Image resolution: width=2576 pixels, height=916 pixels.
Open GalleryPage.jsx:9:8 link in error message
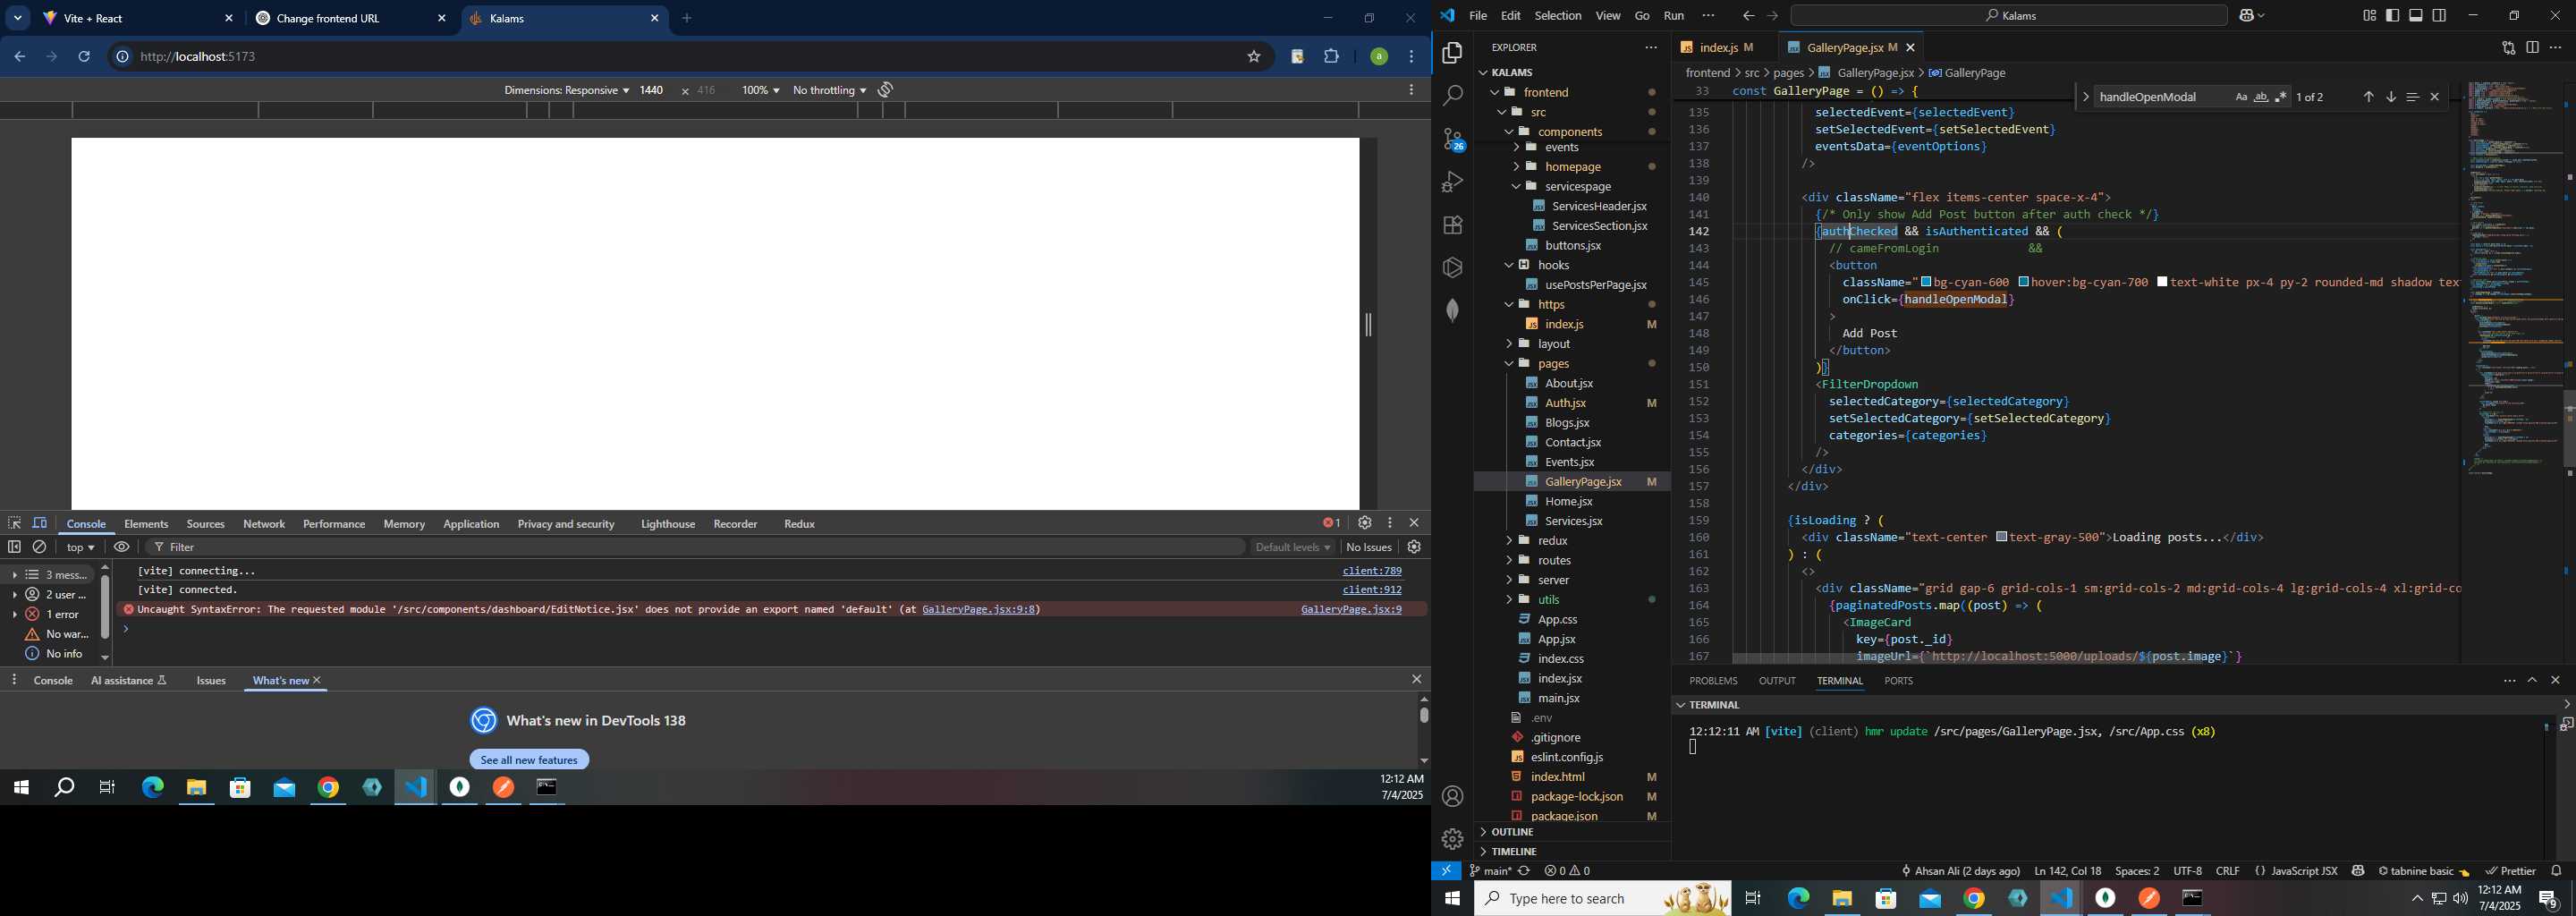pos(979,610)
